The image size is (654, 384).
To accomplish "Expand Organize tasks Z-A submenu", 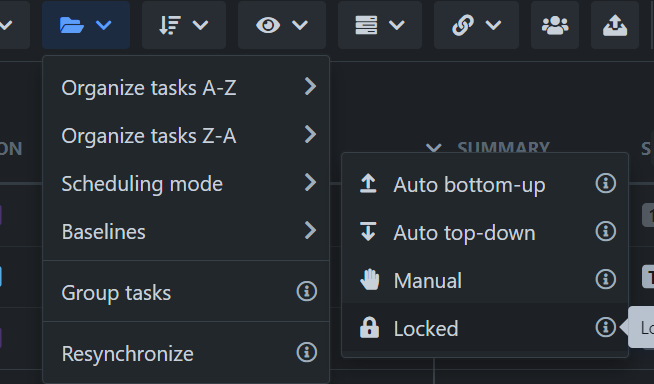I will click(x=186, y=136).
